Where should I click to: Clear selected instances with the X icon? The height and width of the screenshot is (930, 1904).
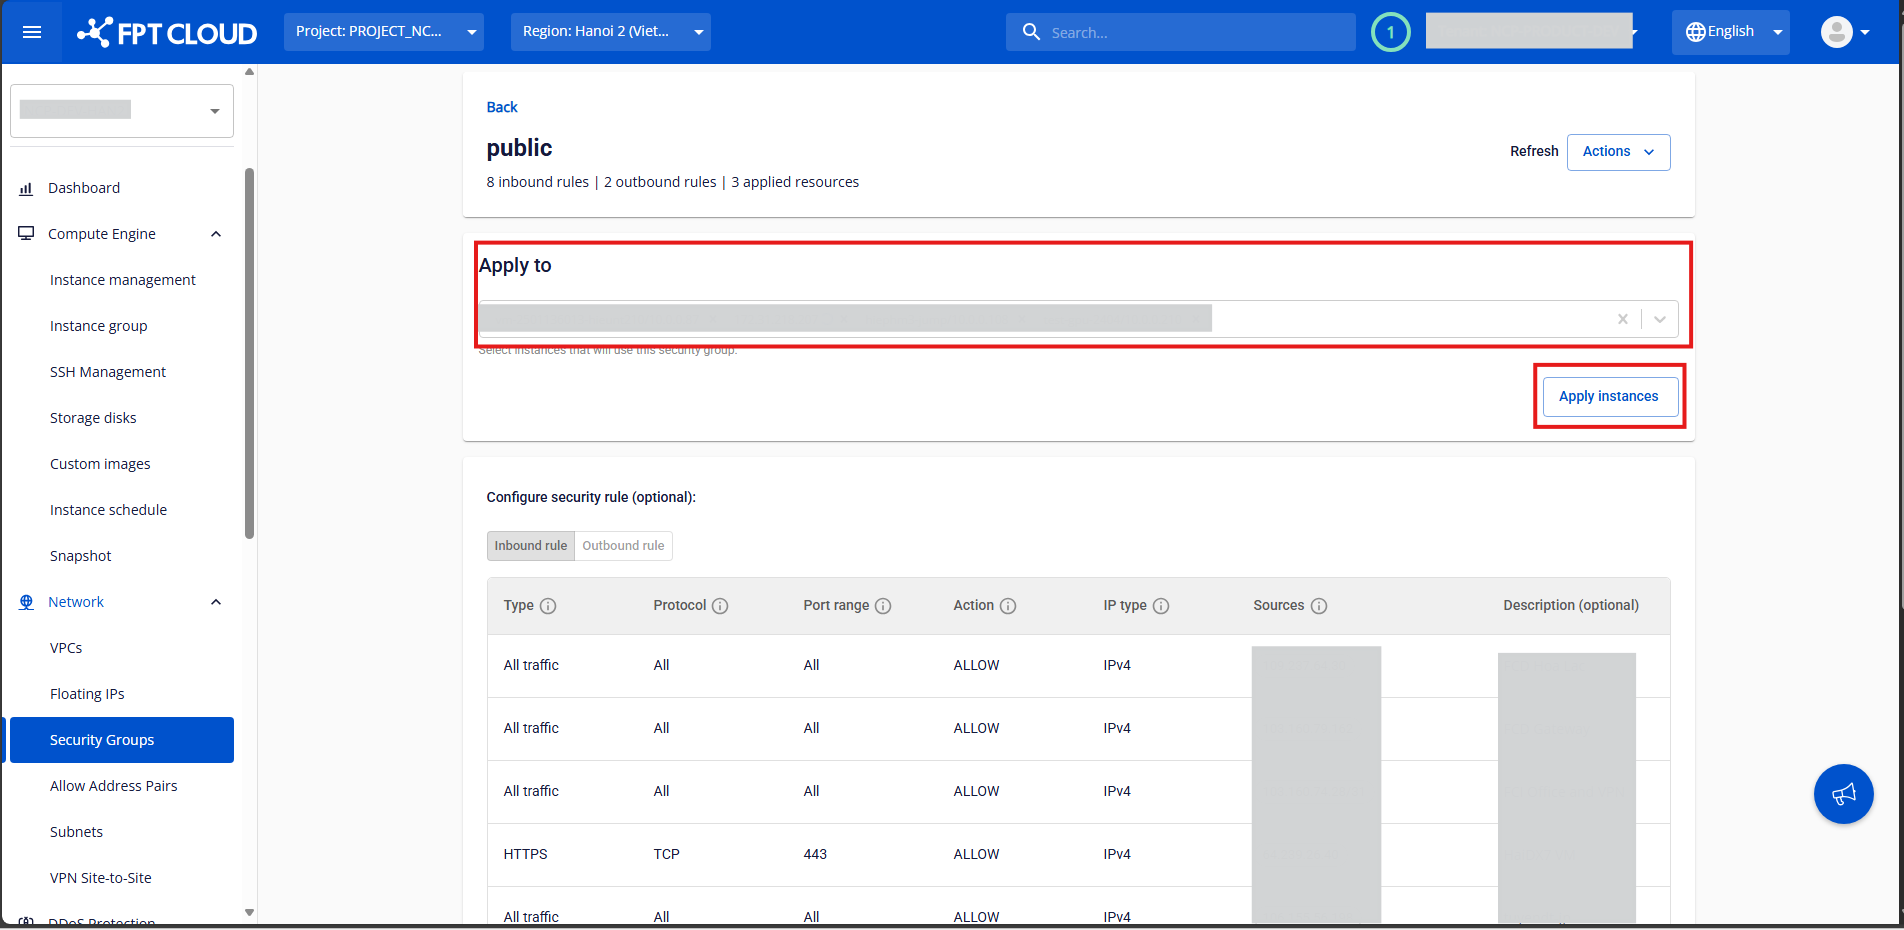[1622, 319]
